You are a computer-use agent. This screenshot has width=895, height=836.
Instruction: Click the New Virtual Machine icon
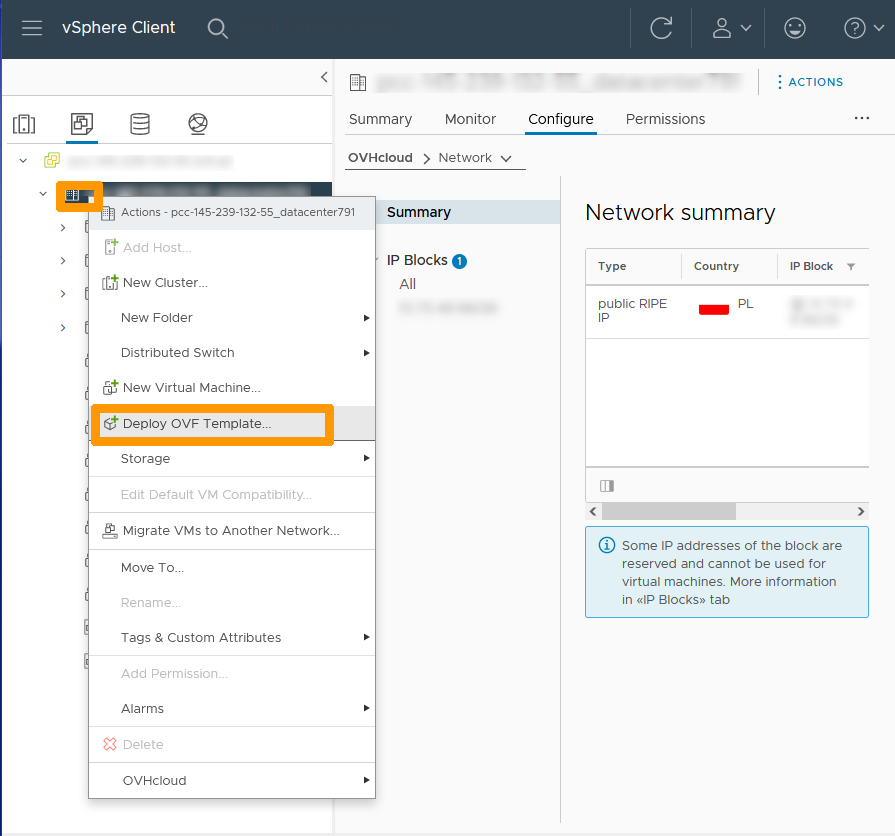[x=110, y=387]
